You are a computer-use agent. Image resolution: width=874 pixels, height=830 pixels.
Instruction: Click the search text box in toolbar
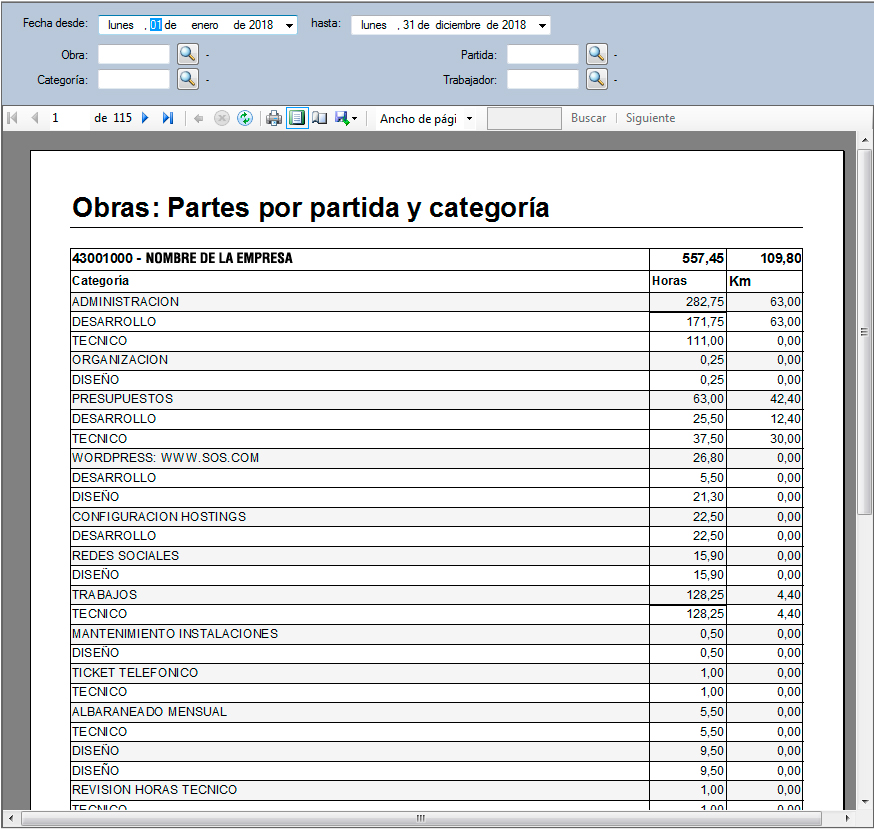click(524, 118)
